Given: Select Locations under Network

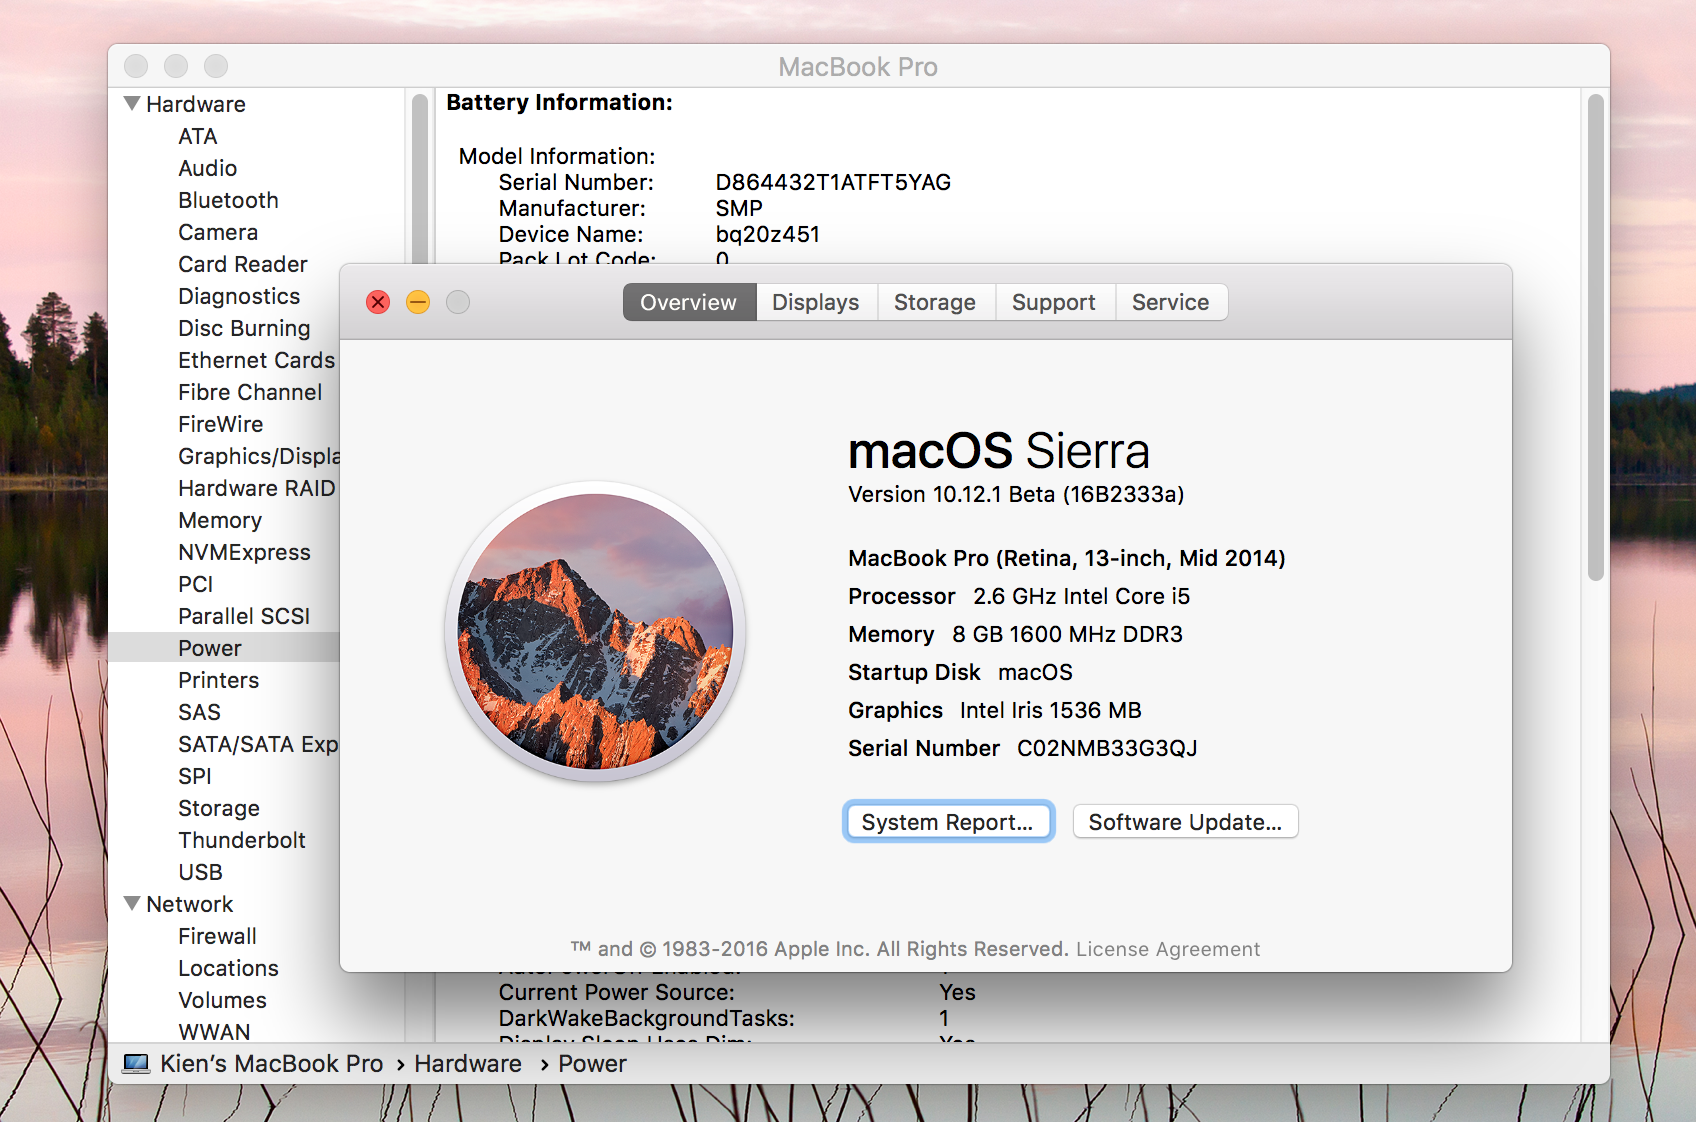Looking at the screenshot, I should pyautogui.click(x=229, y=968).
